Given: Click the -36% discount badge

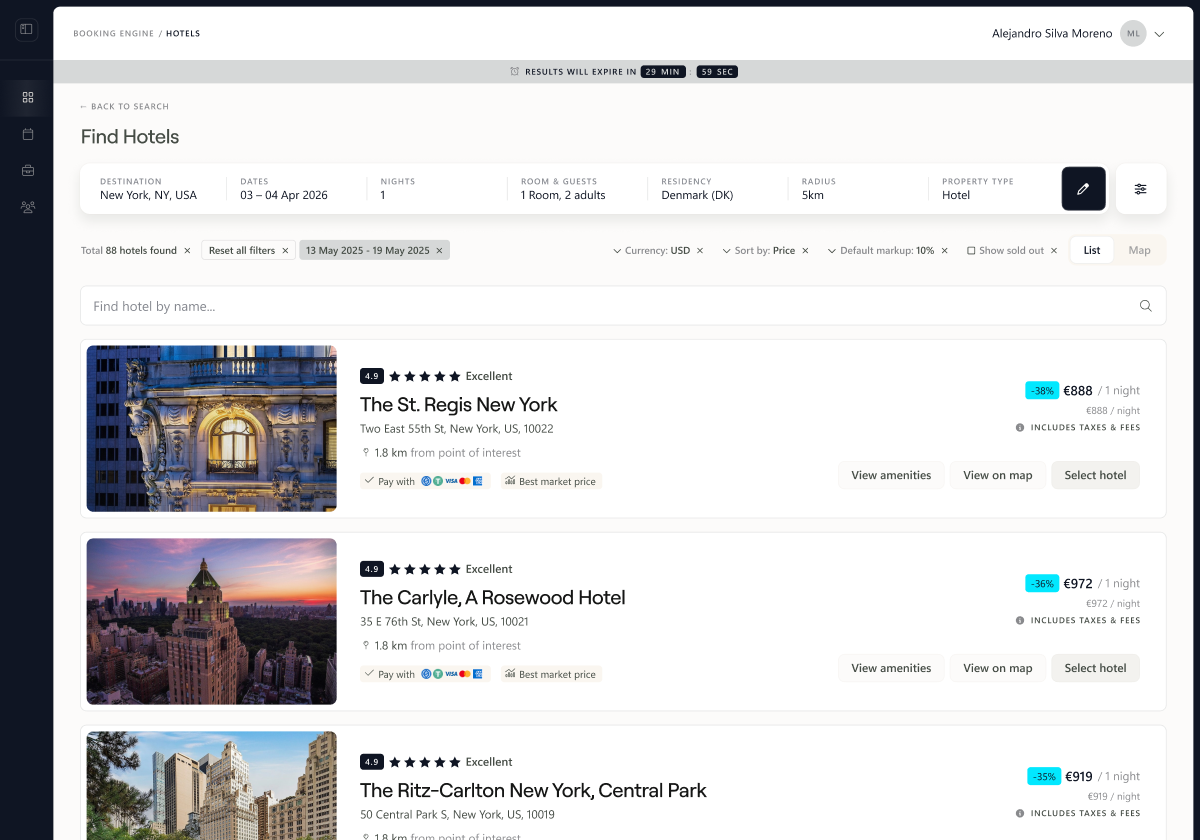Looking at the screenshot, I should click(1042, 584).
